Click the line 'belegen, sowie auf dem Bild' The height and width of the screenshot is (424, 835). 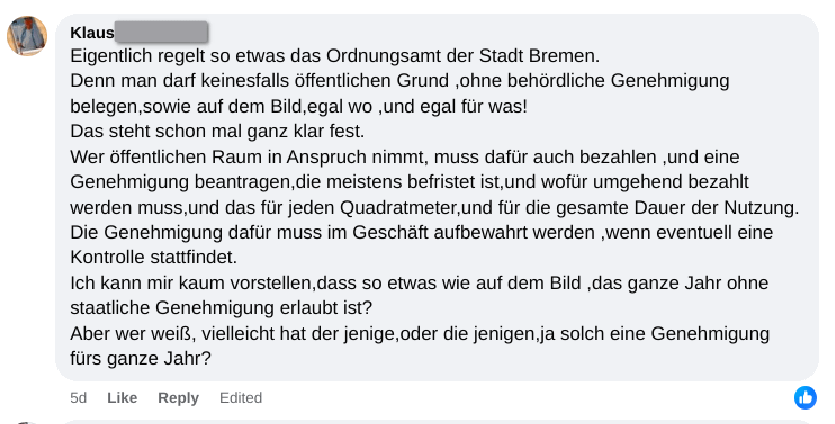[x=299, y=107]
